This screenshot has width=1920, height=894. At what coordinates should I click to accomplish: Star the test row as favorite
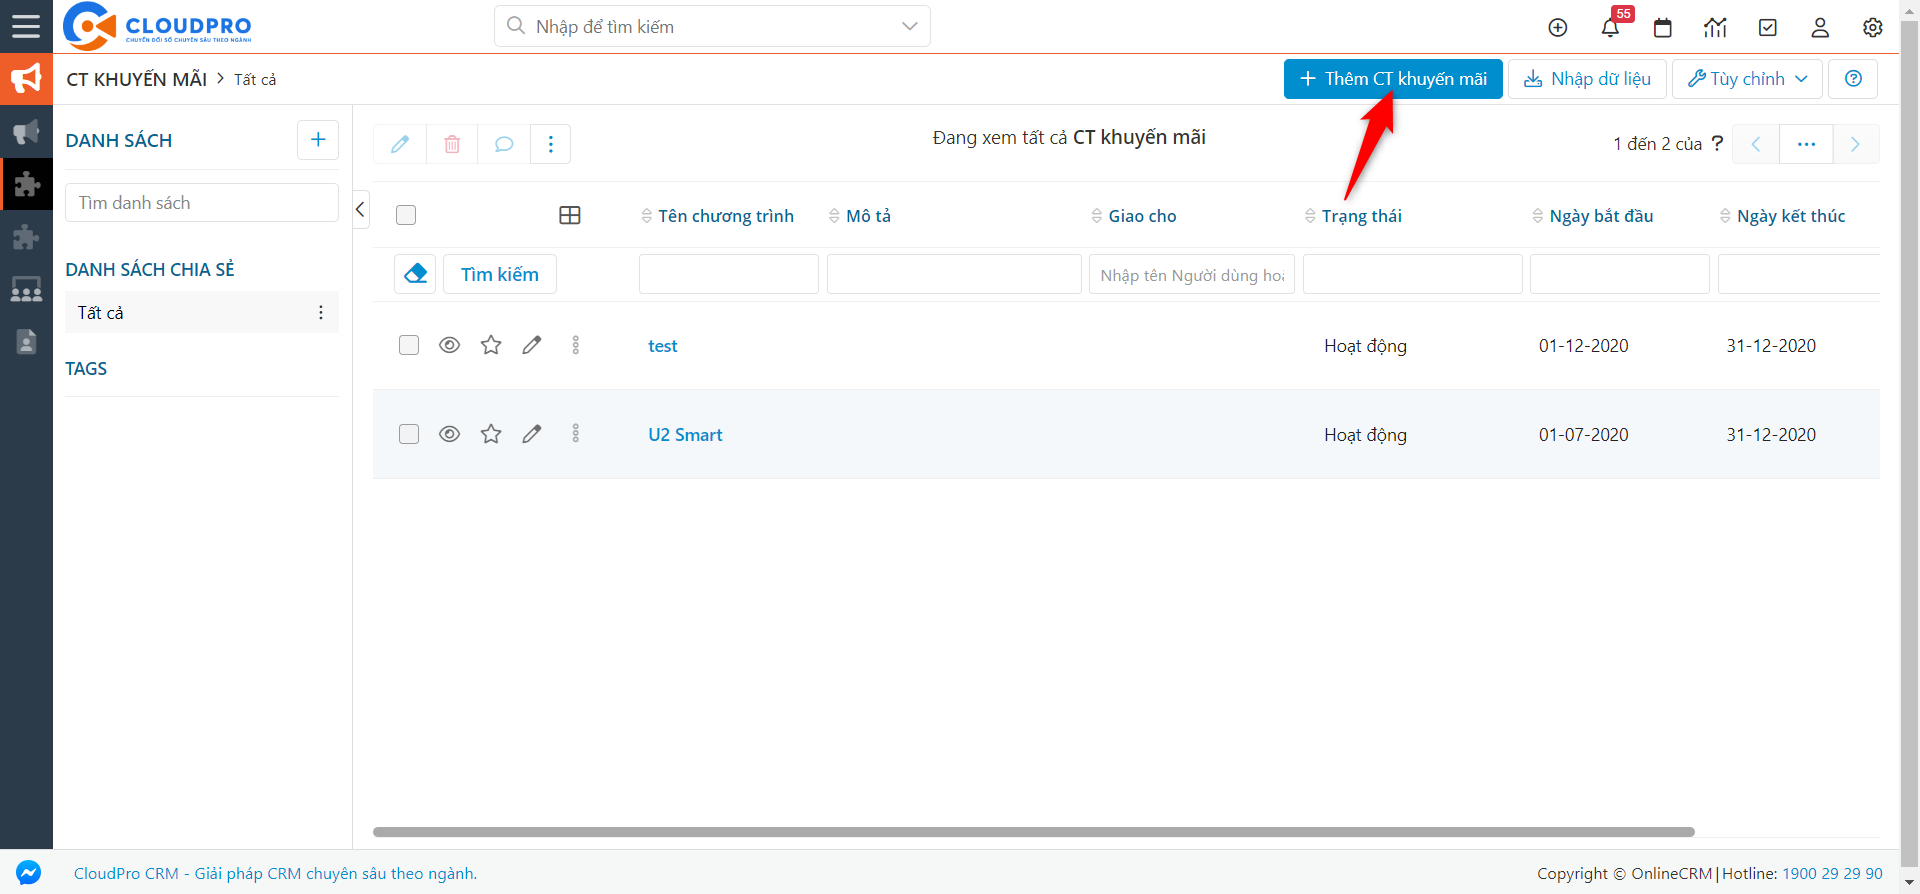pyautogui.click(x=491, y=345)
